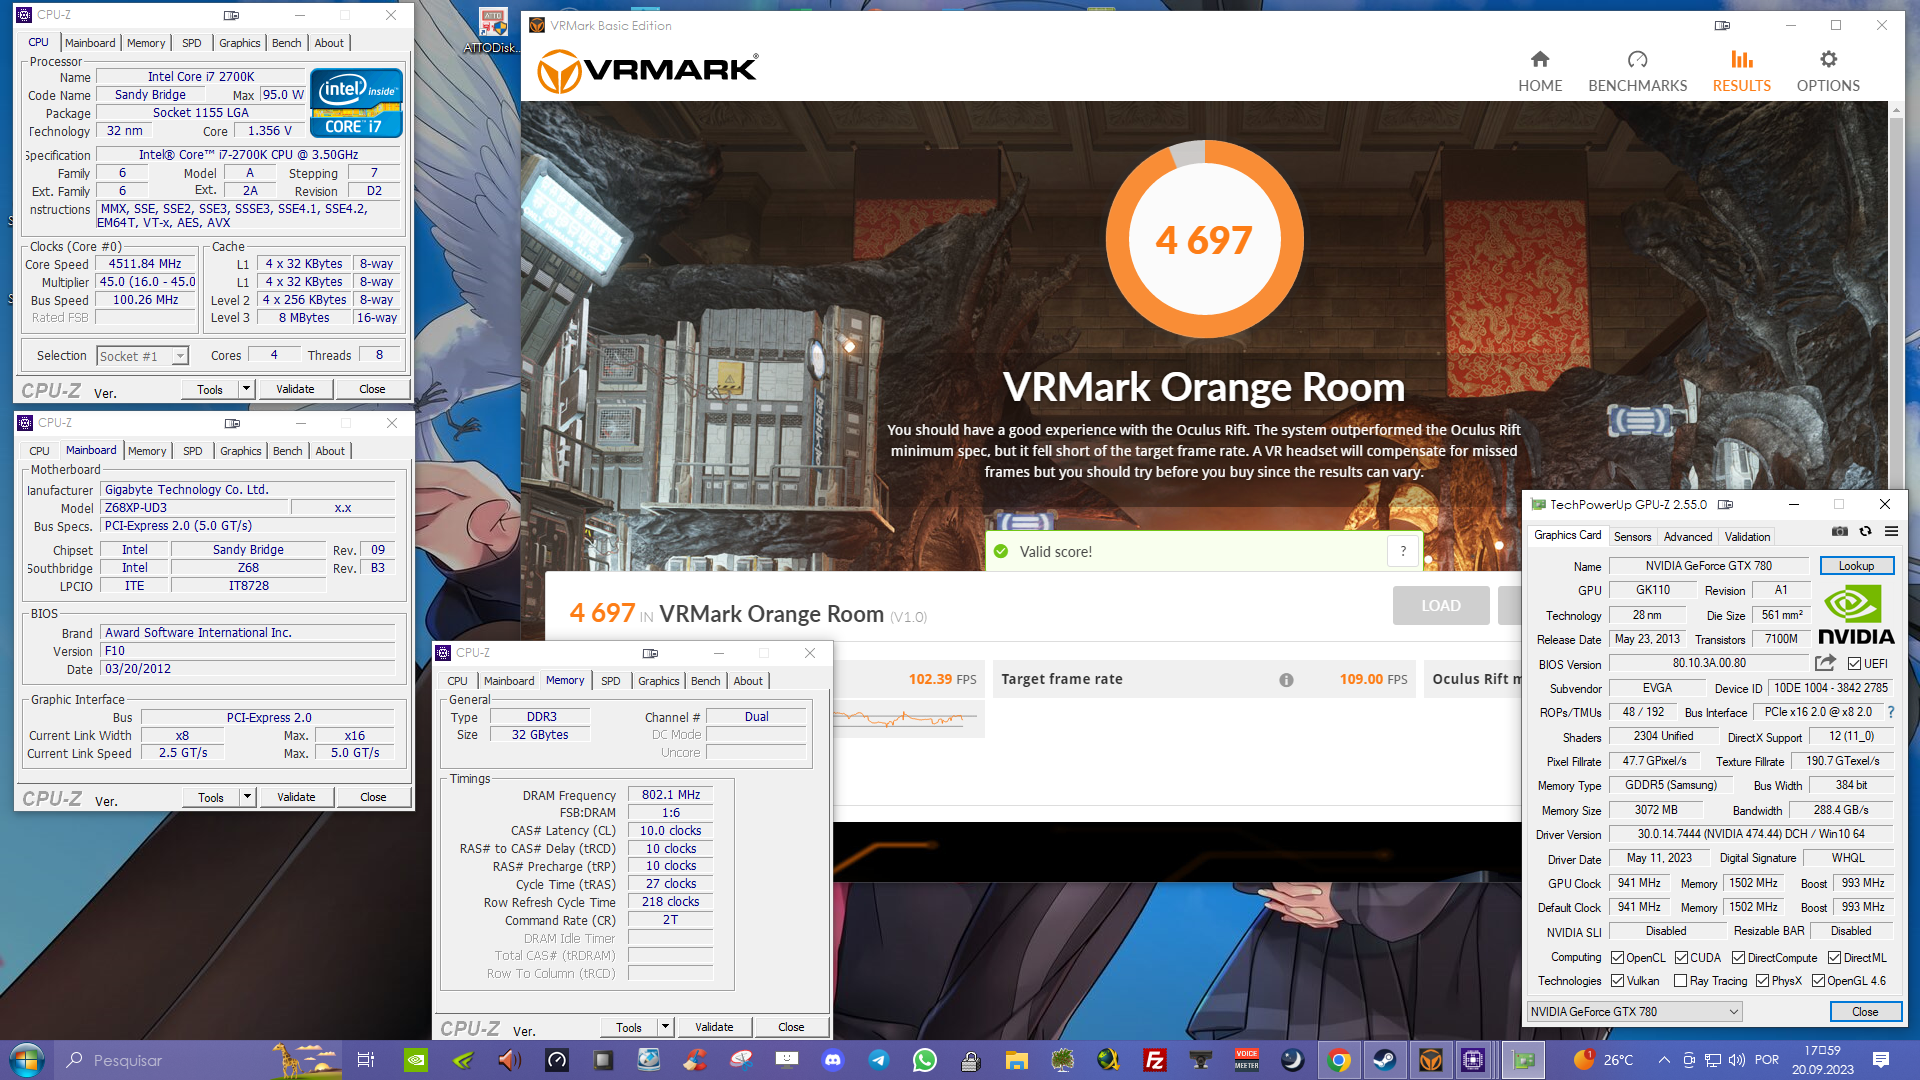This screenshot has height=1080, width=1920.
Task: Take GPU-Z screenshot with camera icon
Action: (1839, 531)
